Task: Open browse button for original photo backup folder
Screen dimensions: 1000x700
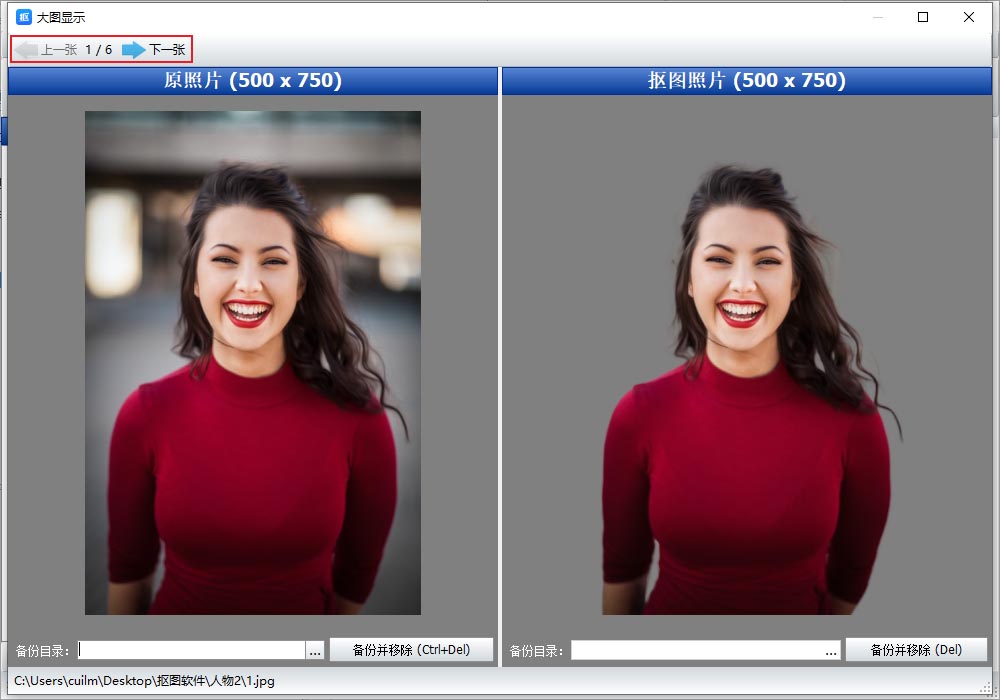Action: [315, 651]
